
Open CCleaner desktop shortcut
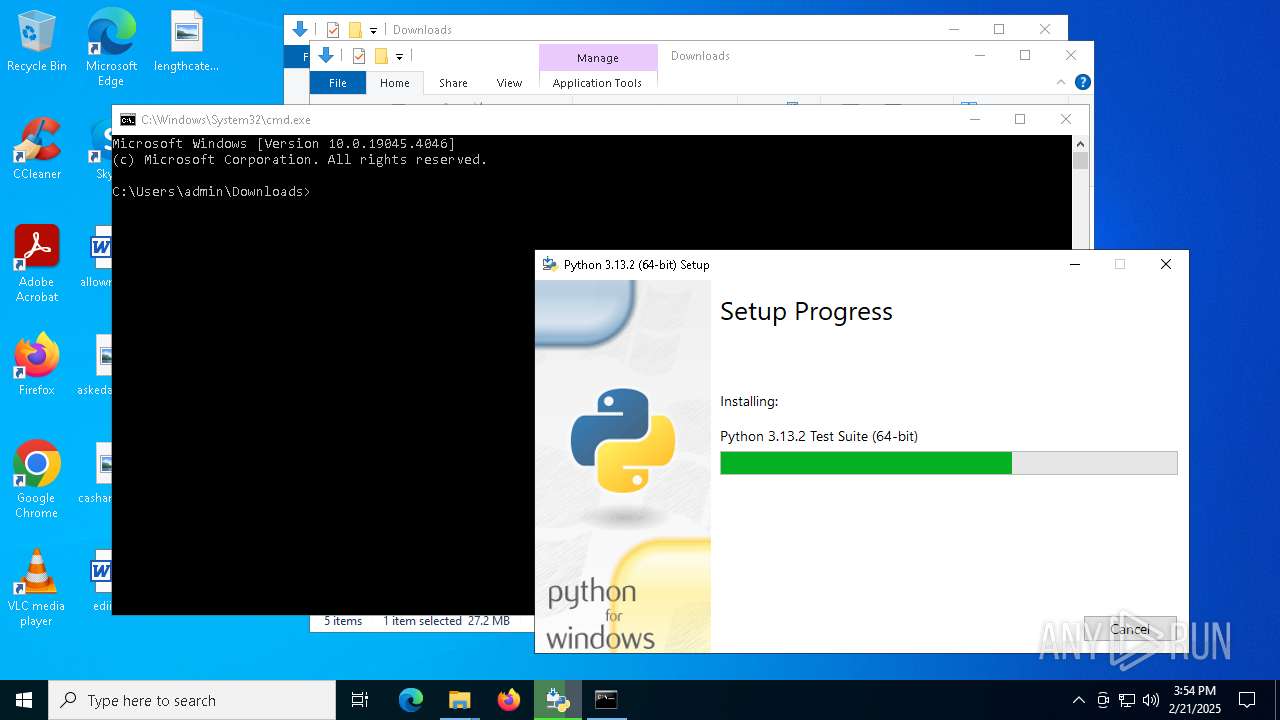pos(37,150)
